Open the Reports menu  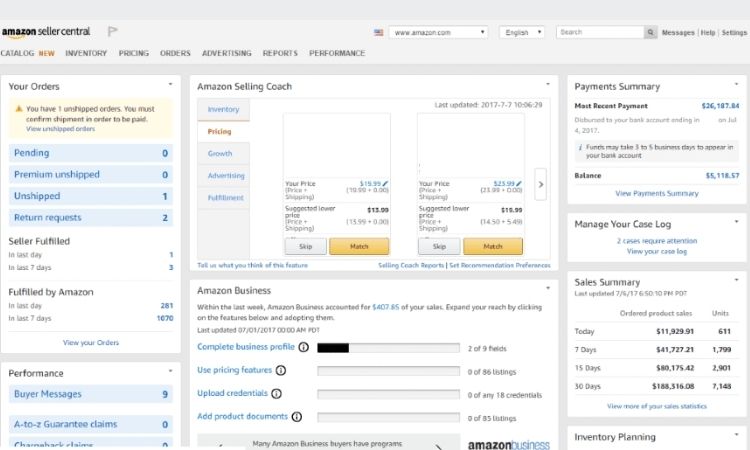point(280,53)
